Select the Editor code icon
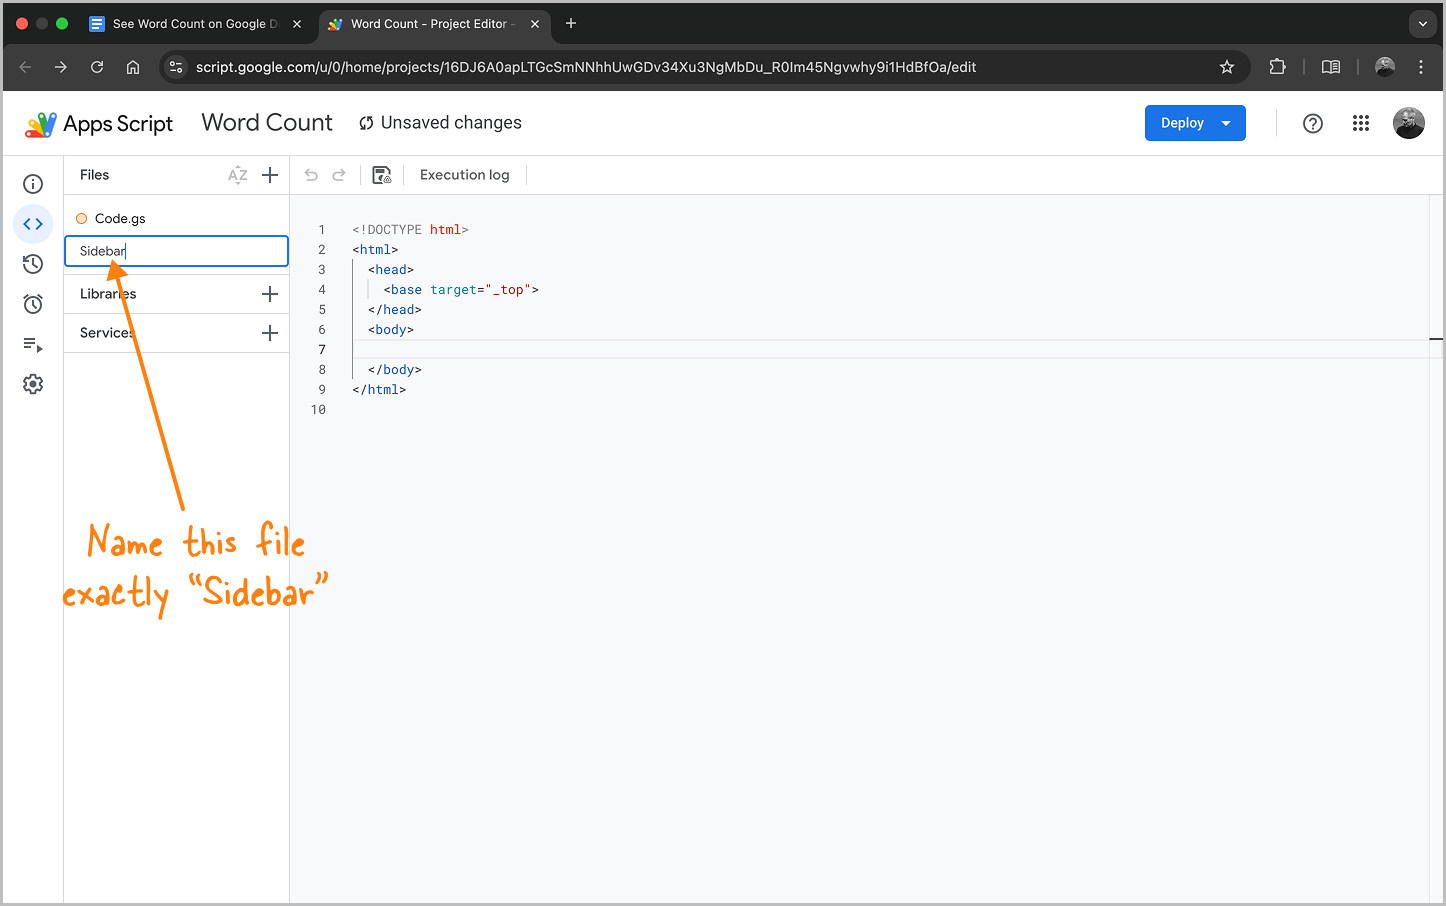1446x906 pixels. point(33,224)
